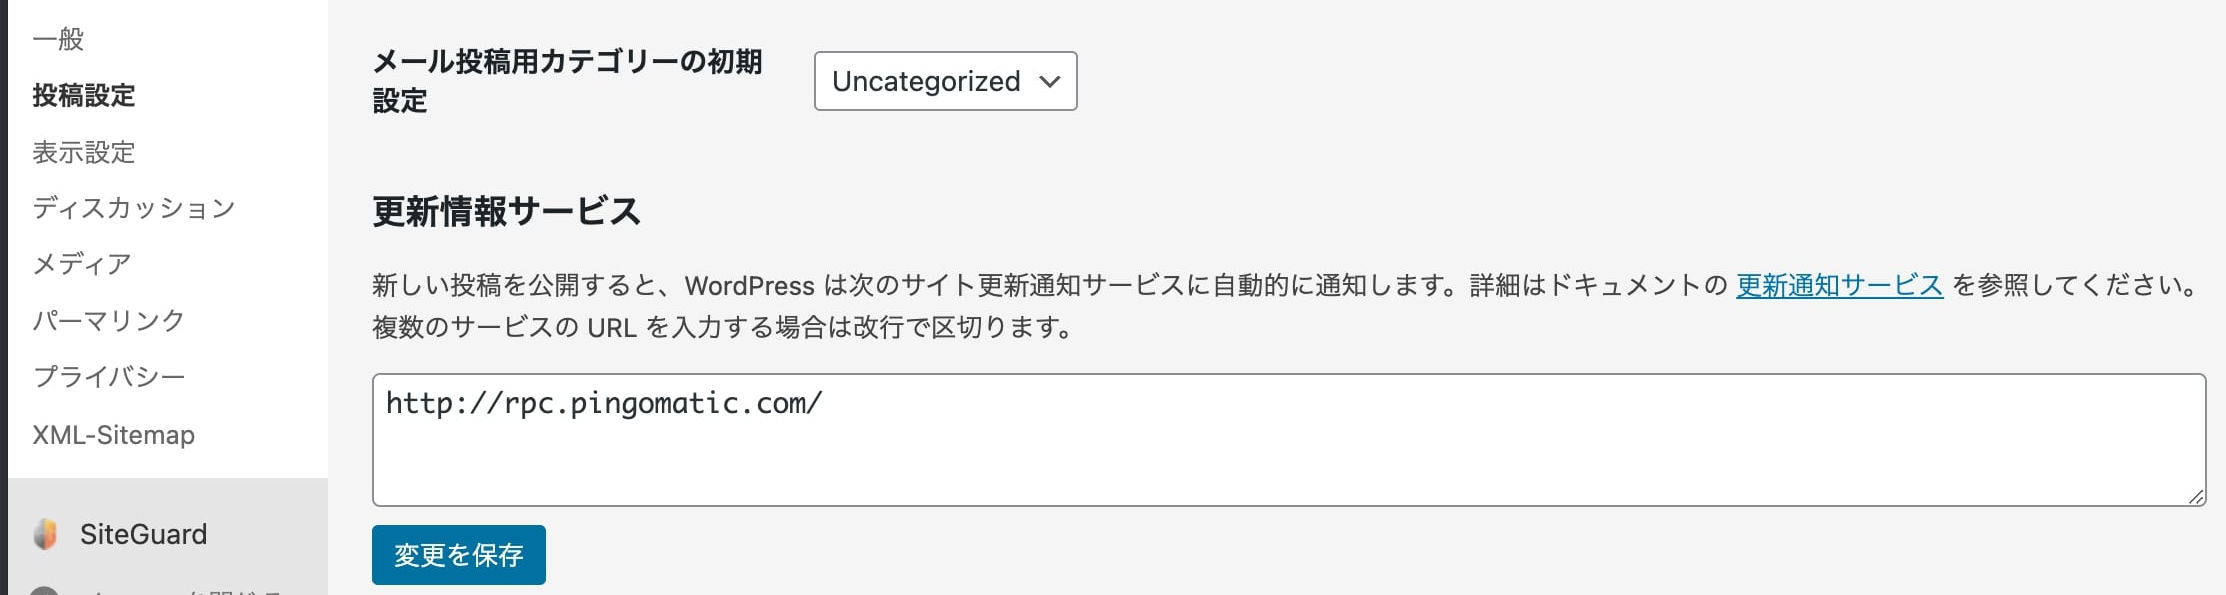Navigate to メディア settings

pyautogui.click(x=82, y=264)
